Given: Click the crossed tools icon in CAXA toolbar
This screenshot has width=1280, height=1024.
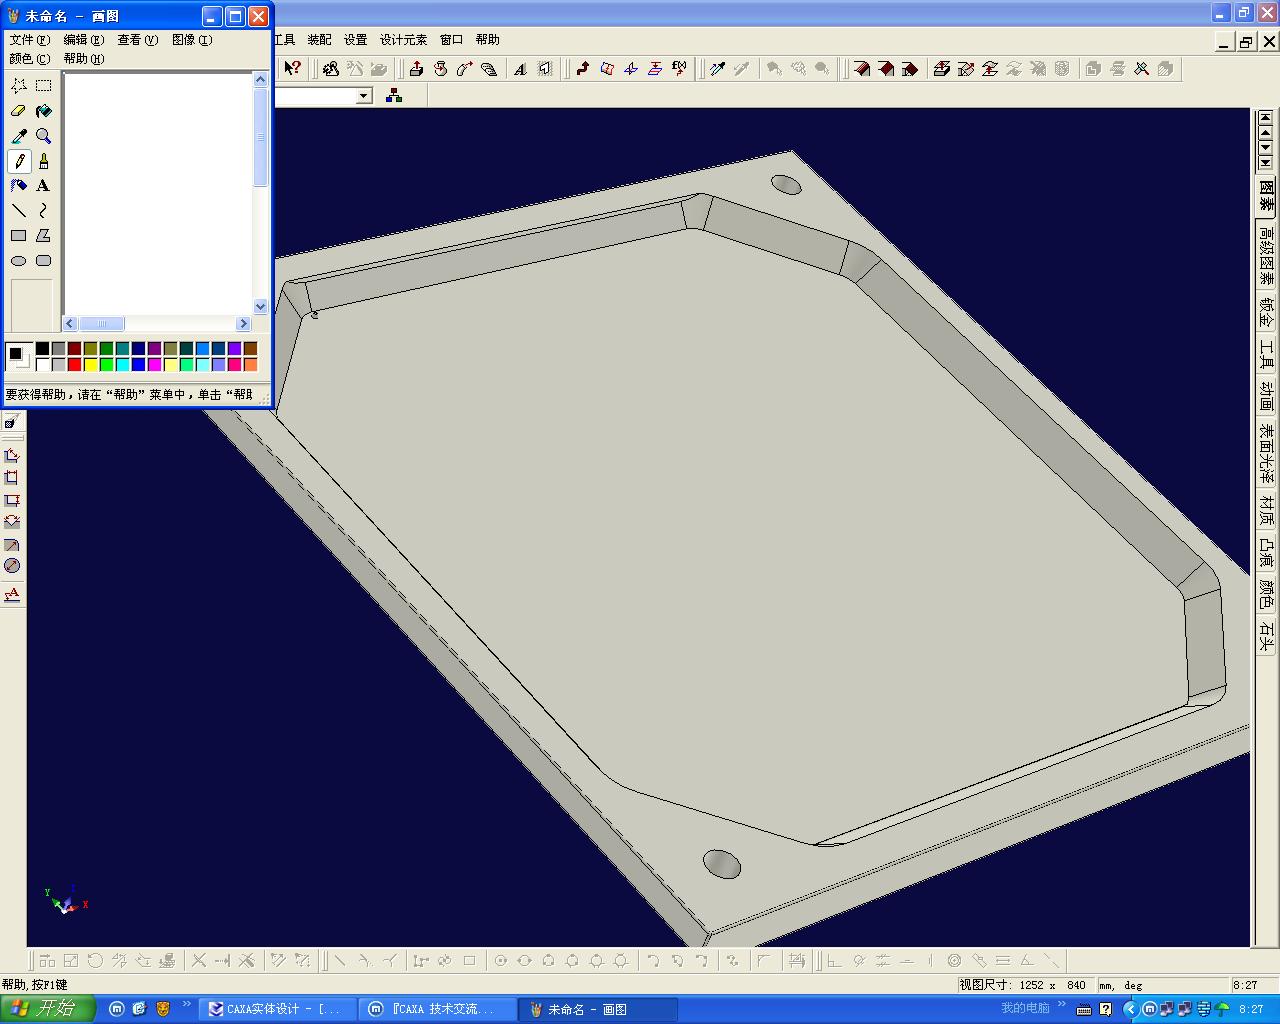Looking at the screenshot, I should 1141,68.
